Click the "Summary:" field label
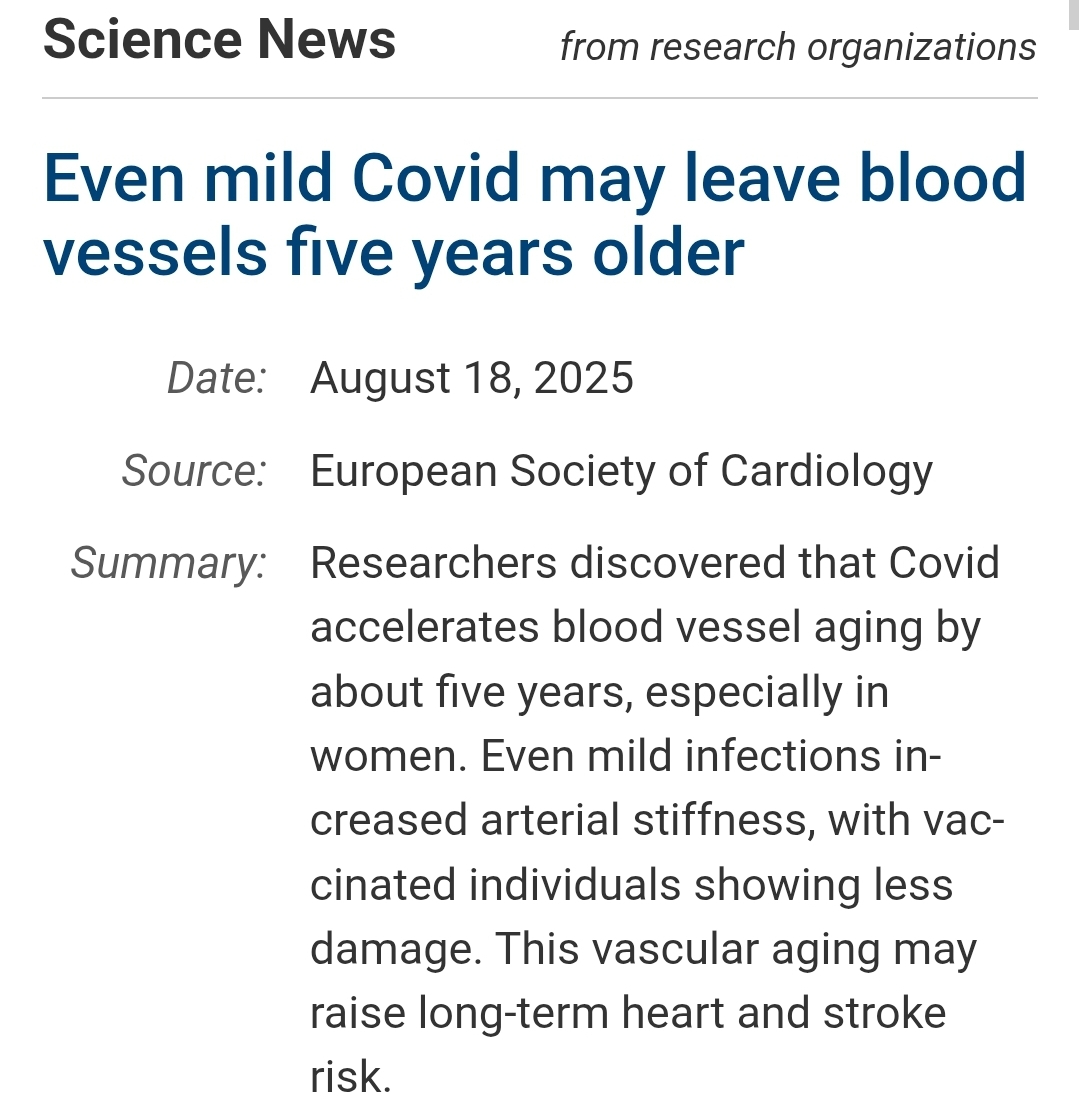This screenshot has height=1115, width=1079. (x=168, y=562)
